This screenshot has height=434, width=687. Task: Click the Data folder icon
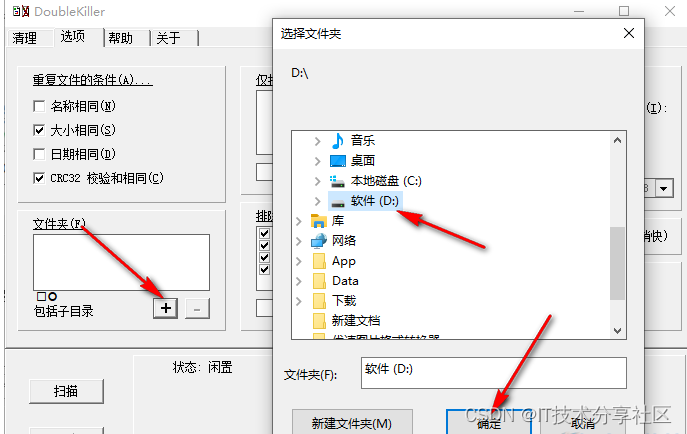319,281
